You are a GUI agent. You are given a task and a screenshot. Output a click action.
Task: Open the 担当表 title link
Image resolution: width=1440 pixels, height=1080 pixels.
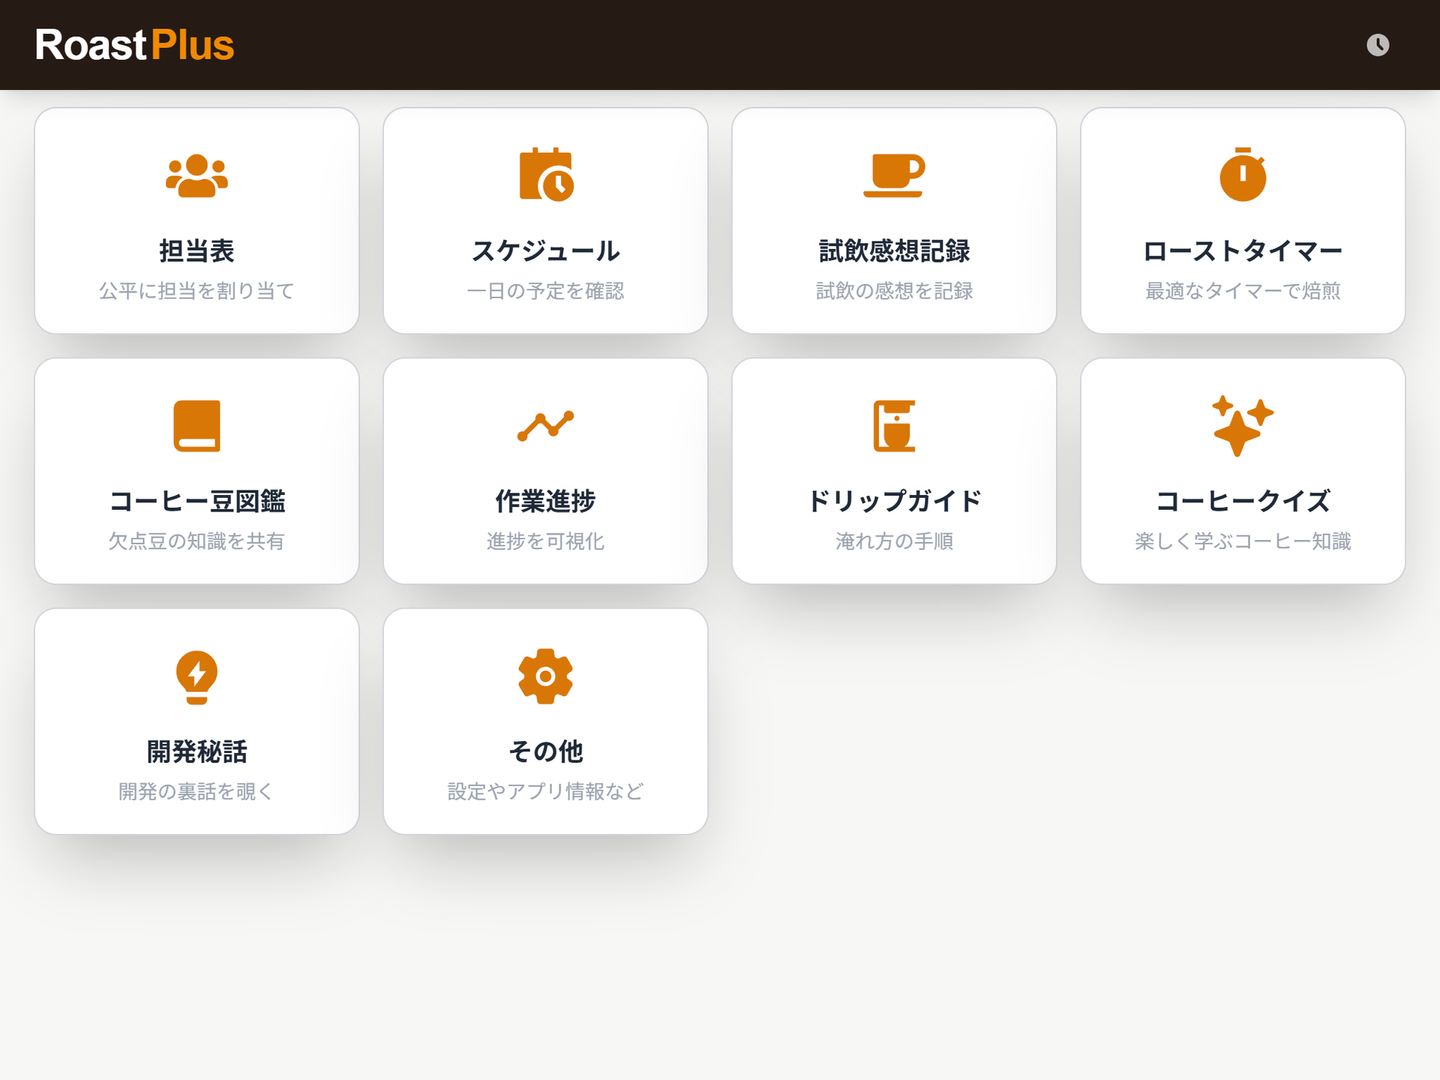point(197,251)
